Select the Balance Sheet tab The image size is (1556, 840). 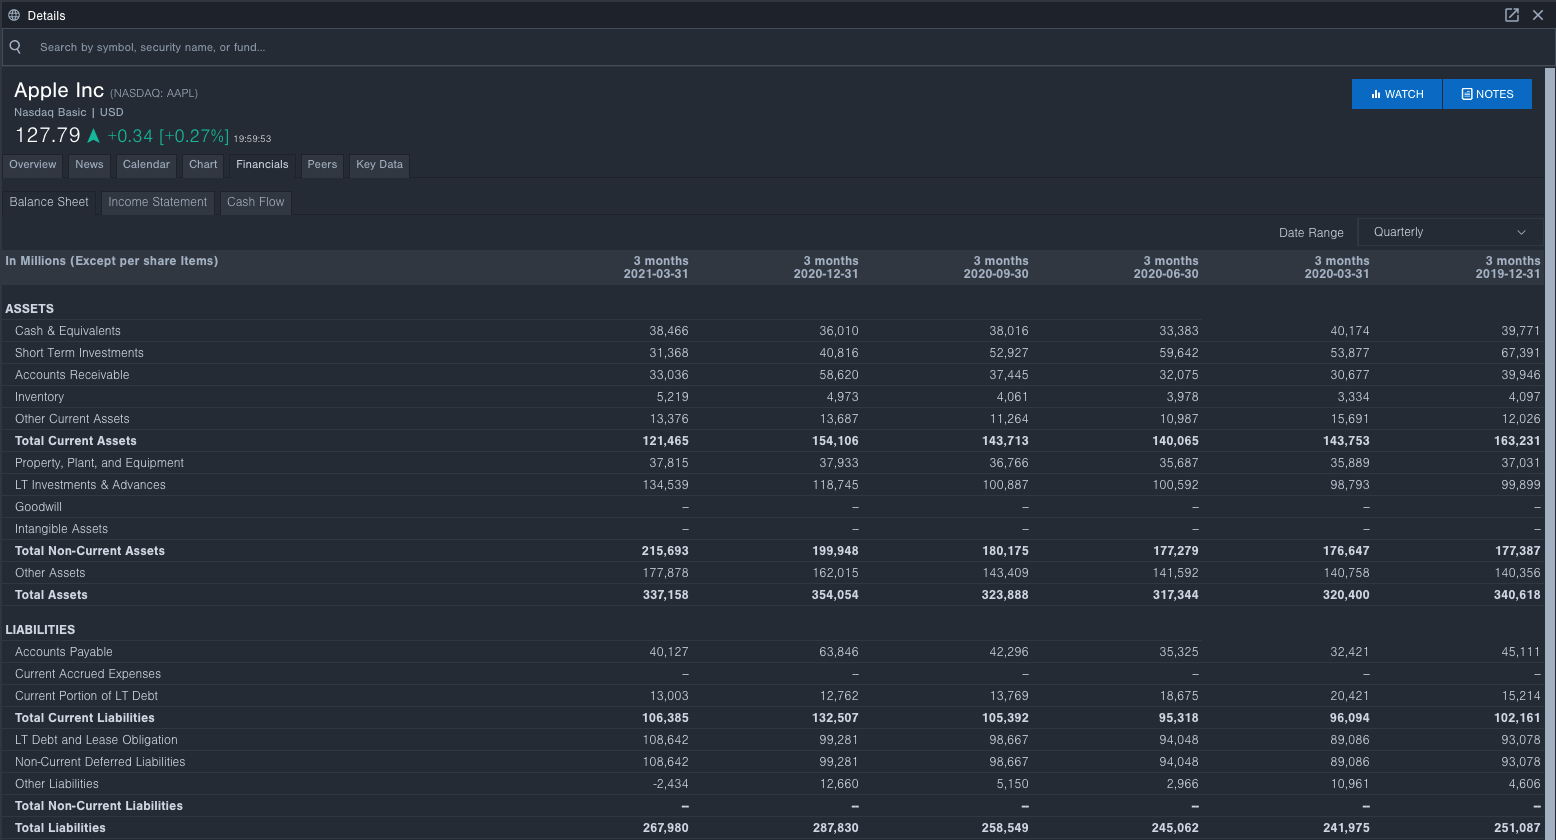(x=48, y=201)
